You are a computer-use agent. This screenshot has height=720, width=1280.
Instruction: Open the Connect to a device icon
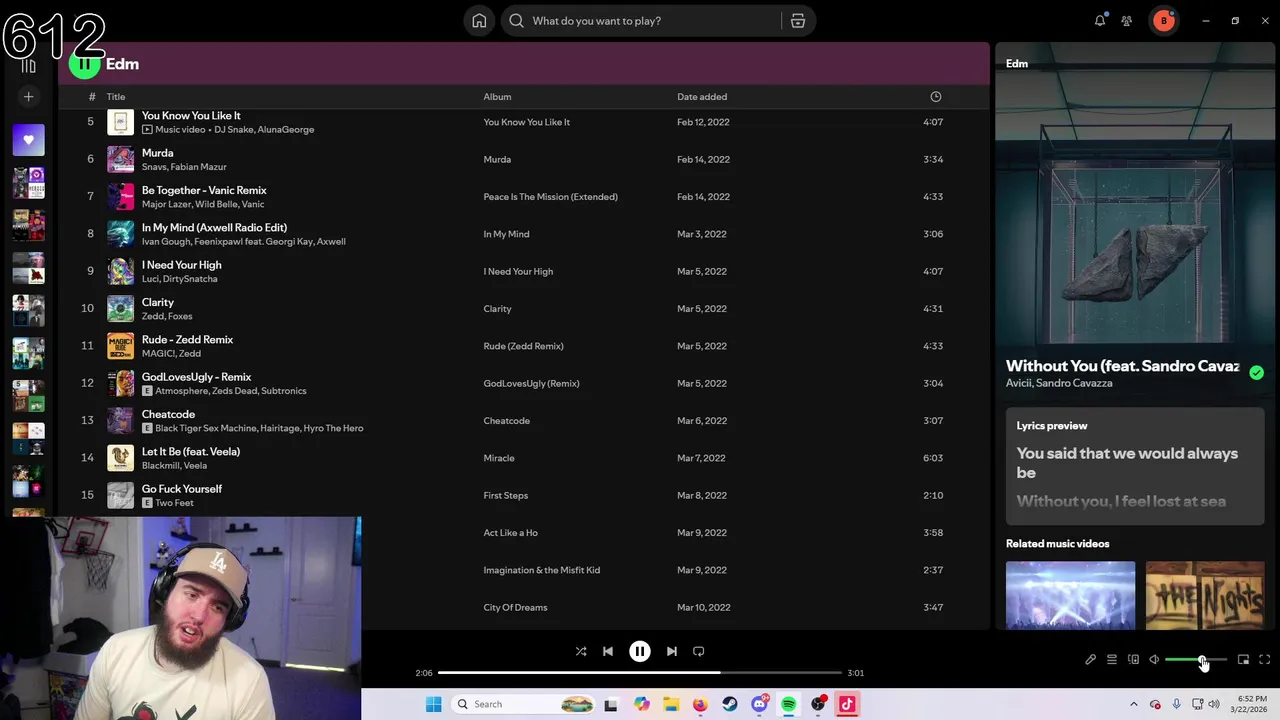[x=1133, y=660]
